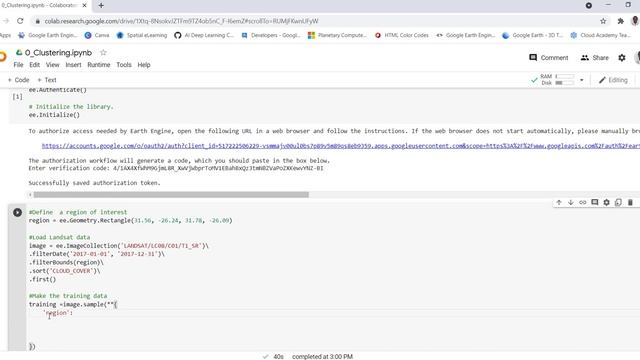The image size is (640, 360).
Task: Open RAM and Disk resource indicator
Action: tap(557, 80)
